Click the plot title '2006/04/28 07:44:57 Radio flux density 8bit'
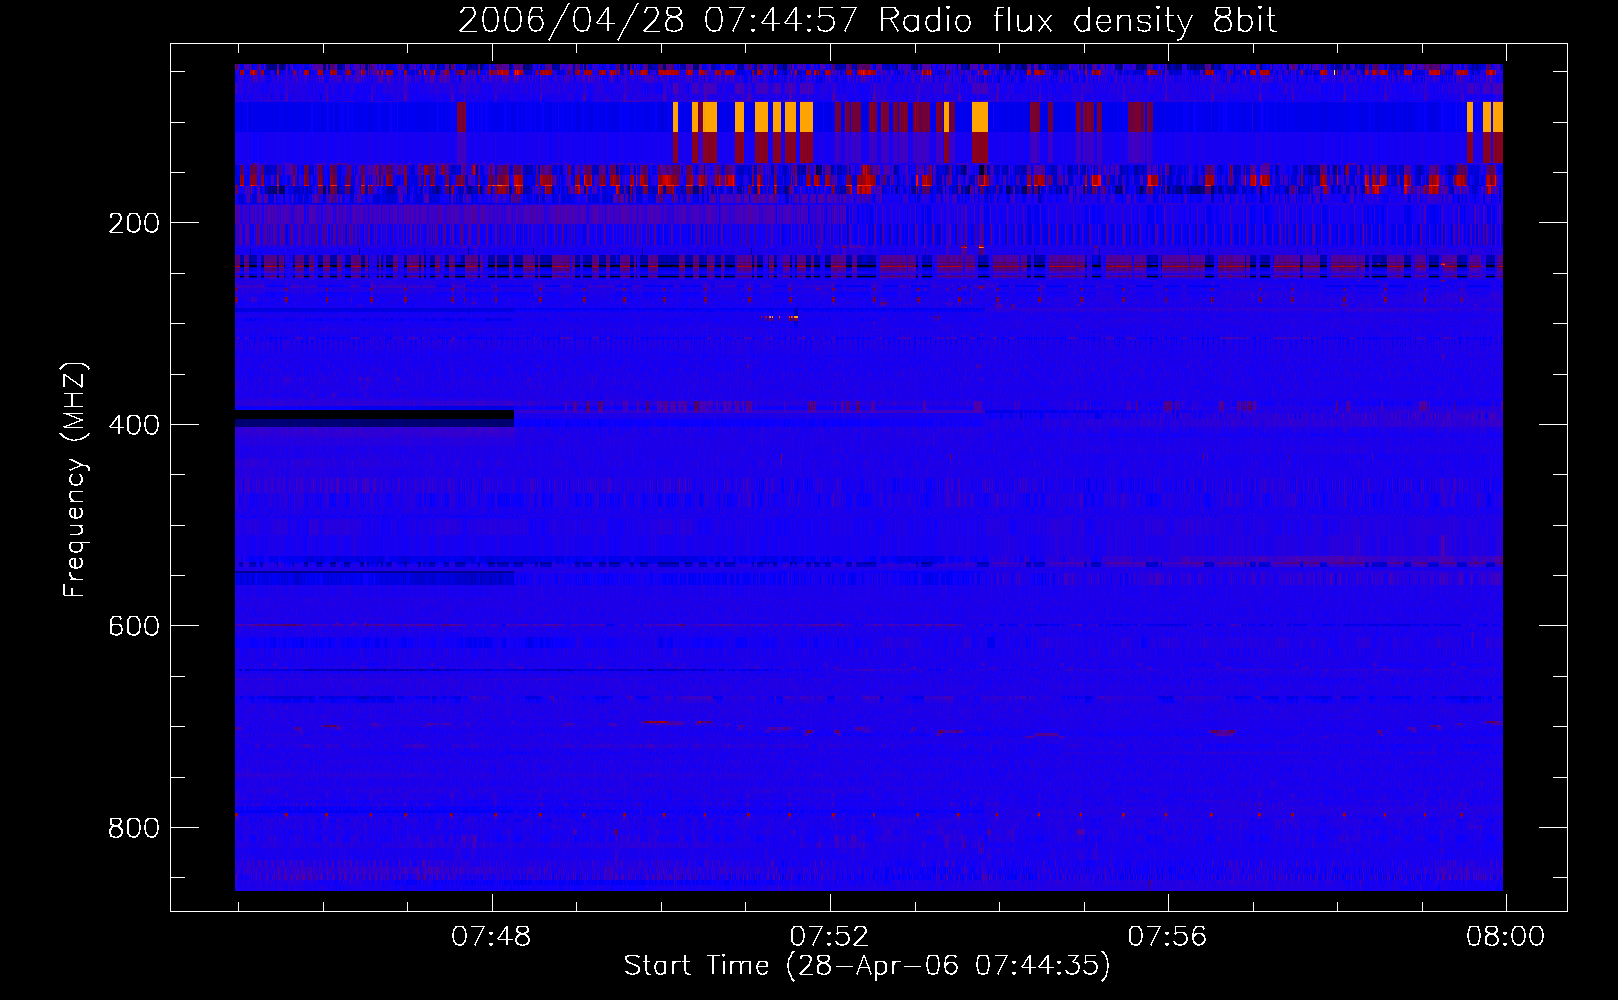 pos(867,20)
